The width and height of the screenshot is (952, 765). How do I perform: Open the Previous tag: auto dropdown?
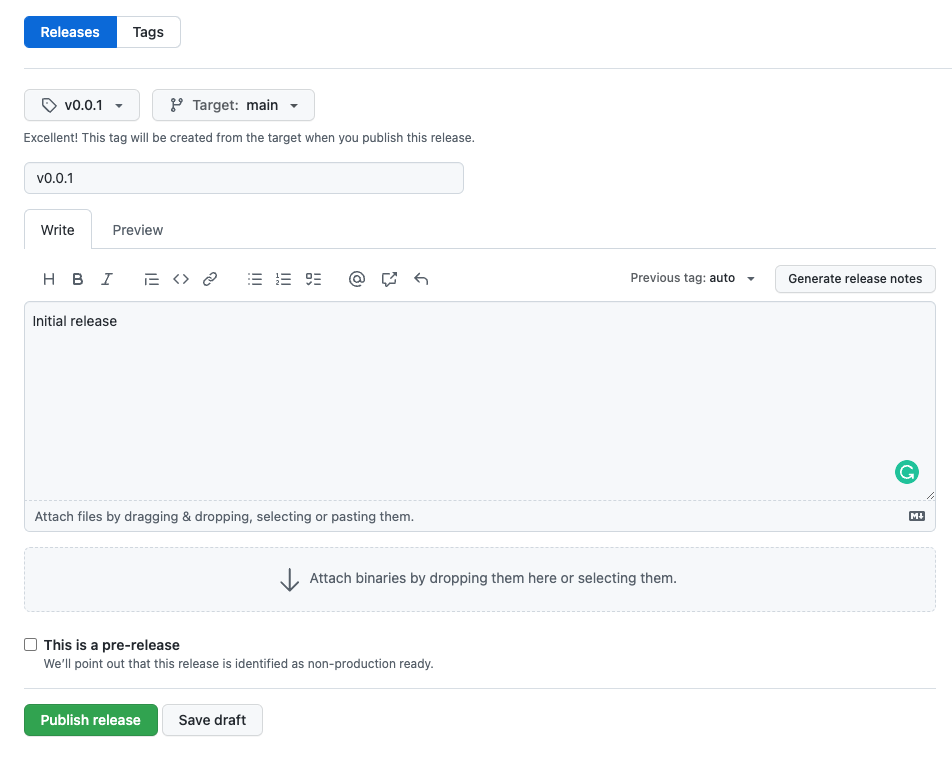click(692, 278)
